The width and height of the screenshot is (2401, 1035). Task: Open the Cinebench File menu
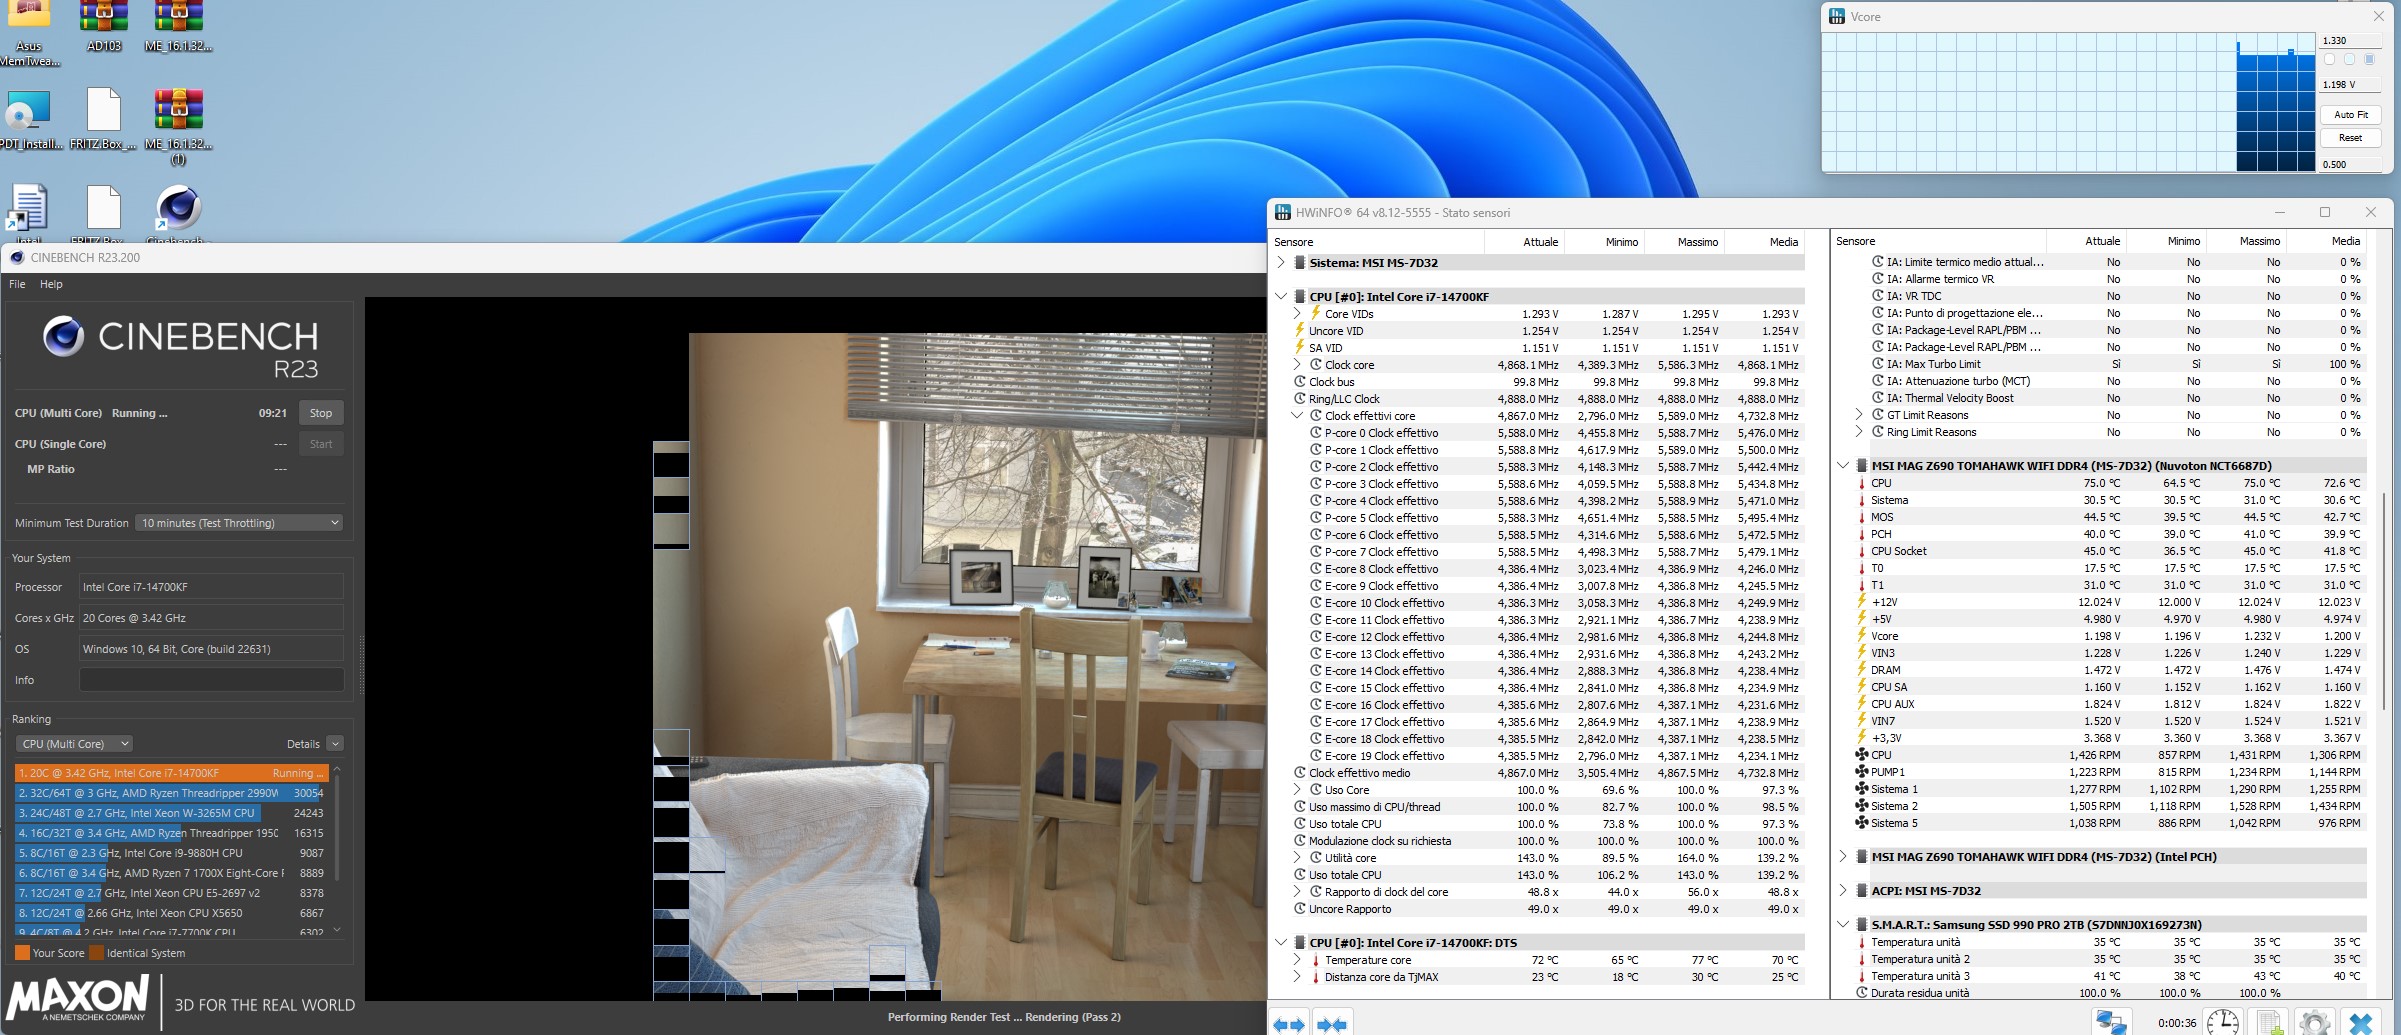coord(17,284)
